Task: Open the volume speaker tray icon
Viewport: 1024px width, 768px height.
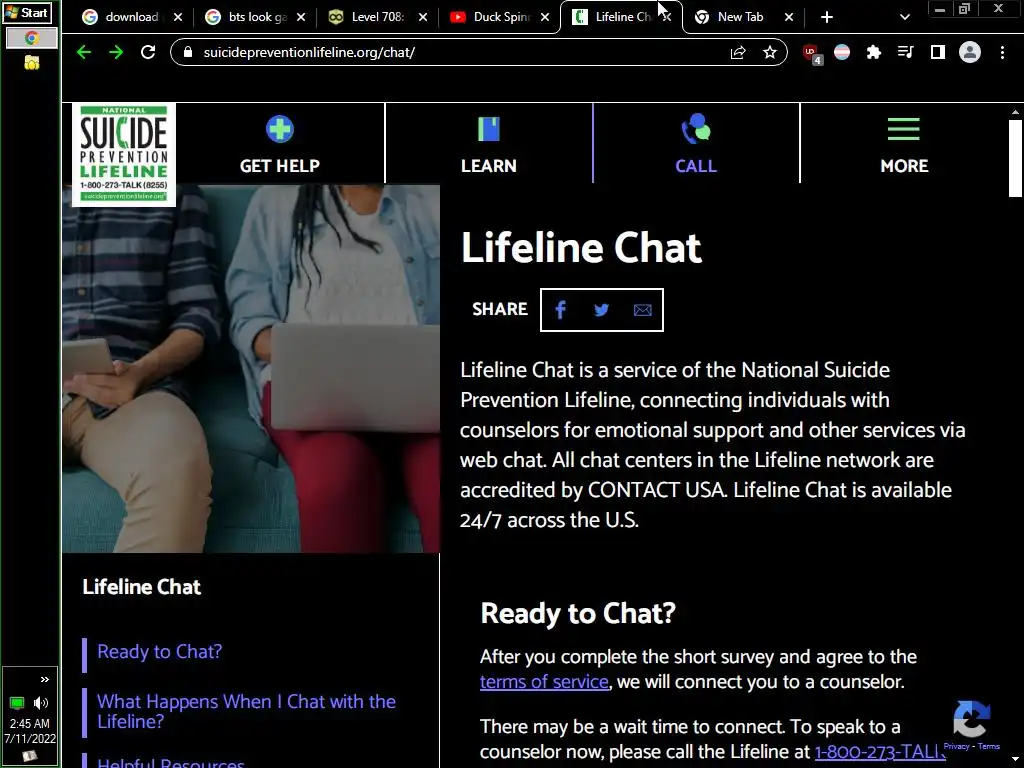Action: click(x=40, y=703)
